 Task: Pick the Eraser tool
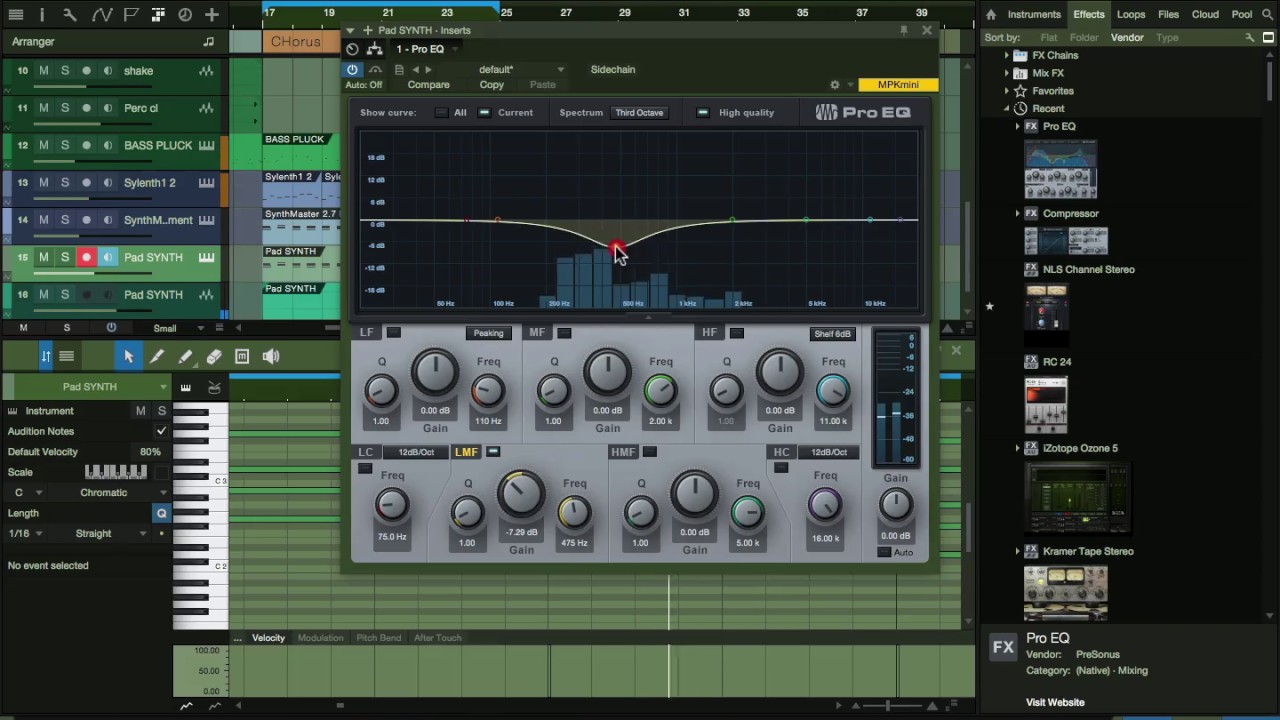(x=214, y=357)
